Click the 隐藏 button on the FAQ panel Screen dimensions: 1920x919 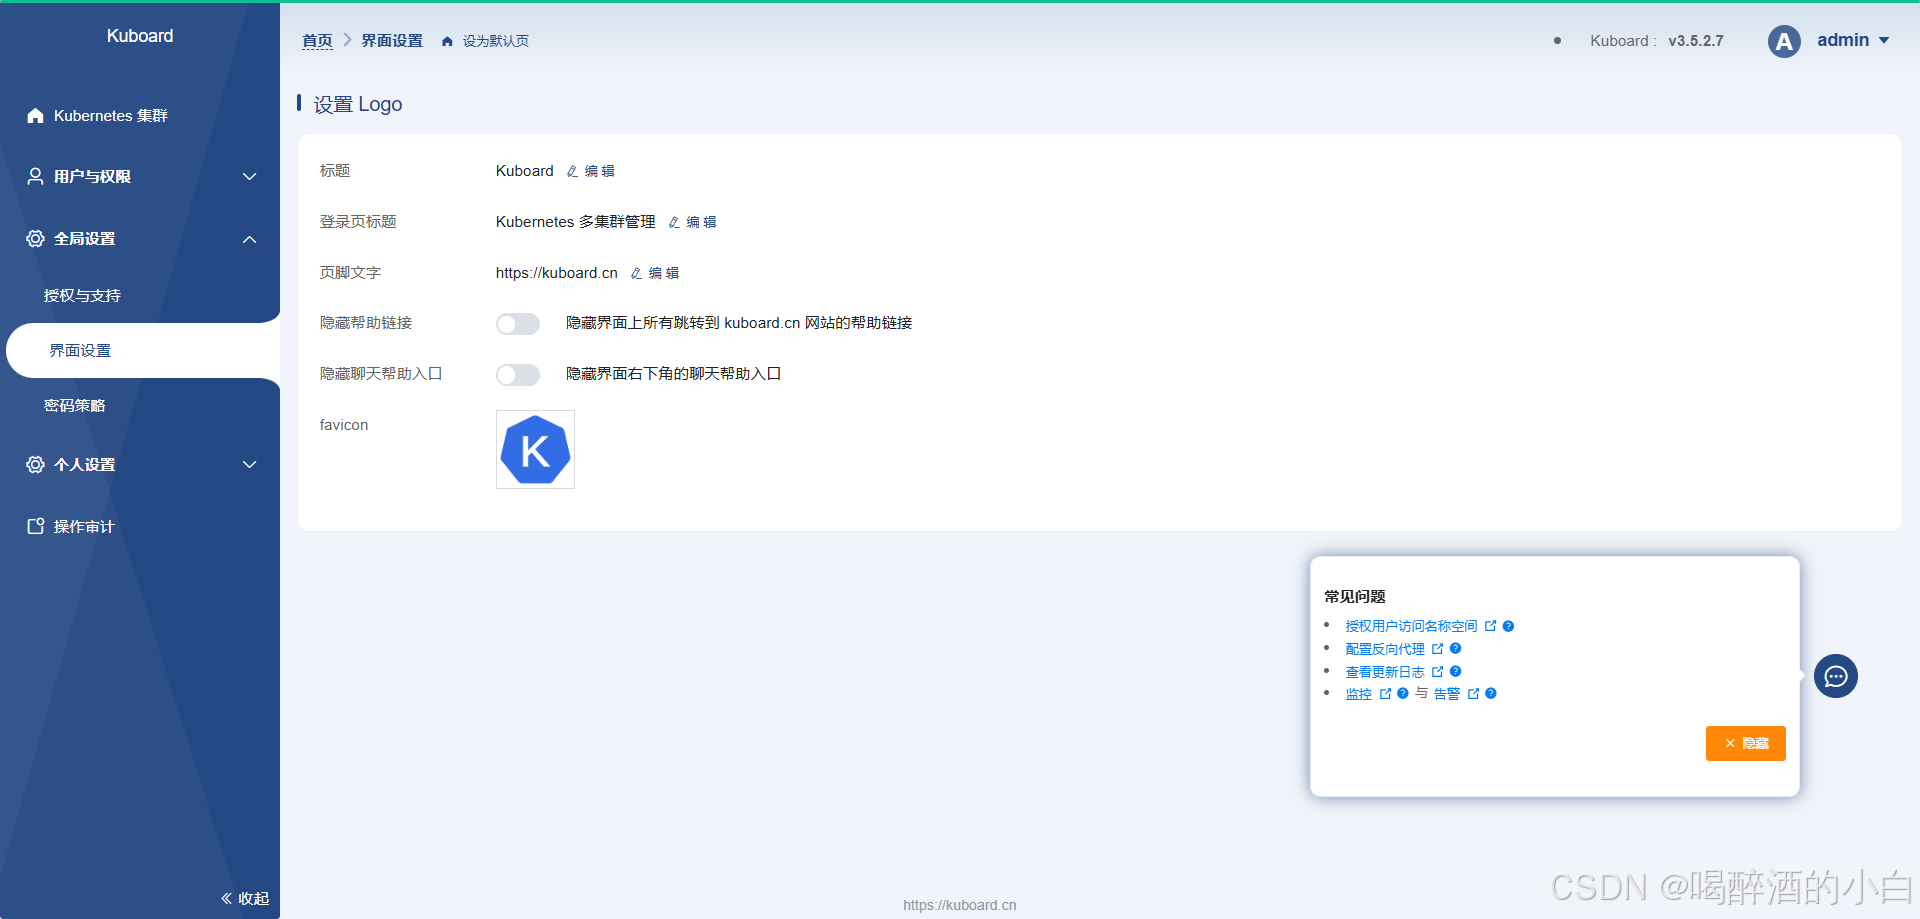click(1745, 743)
